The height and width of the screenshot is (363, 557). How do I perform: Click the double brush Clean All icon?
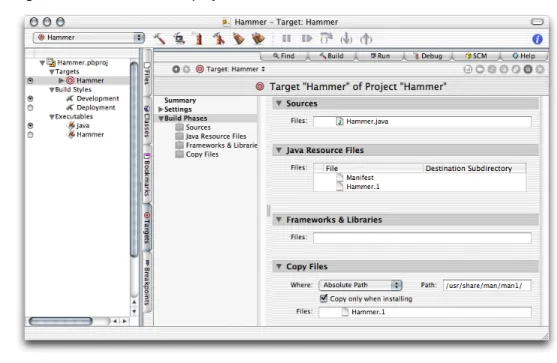[258, 38]
